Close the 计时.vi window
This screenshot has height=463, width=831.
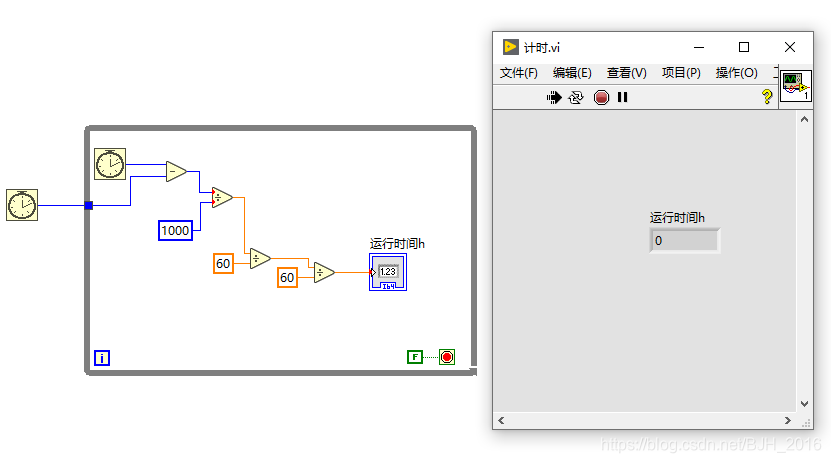click(x=790, y=47)
